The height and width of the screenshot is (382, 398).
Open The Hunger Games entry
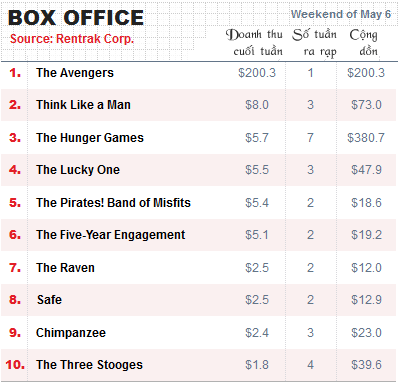(x=90, y=137)
